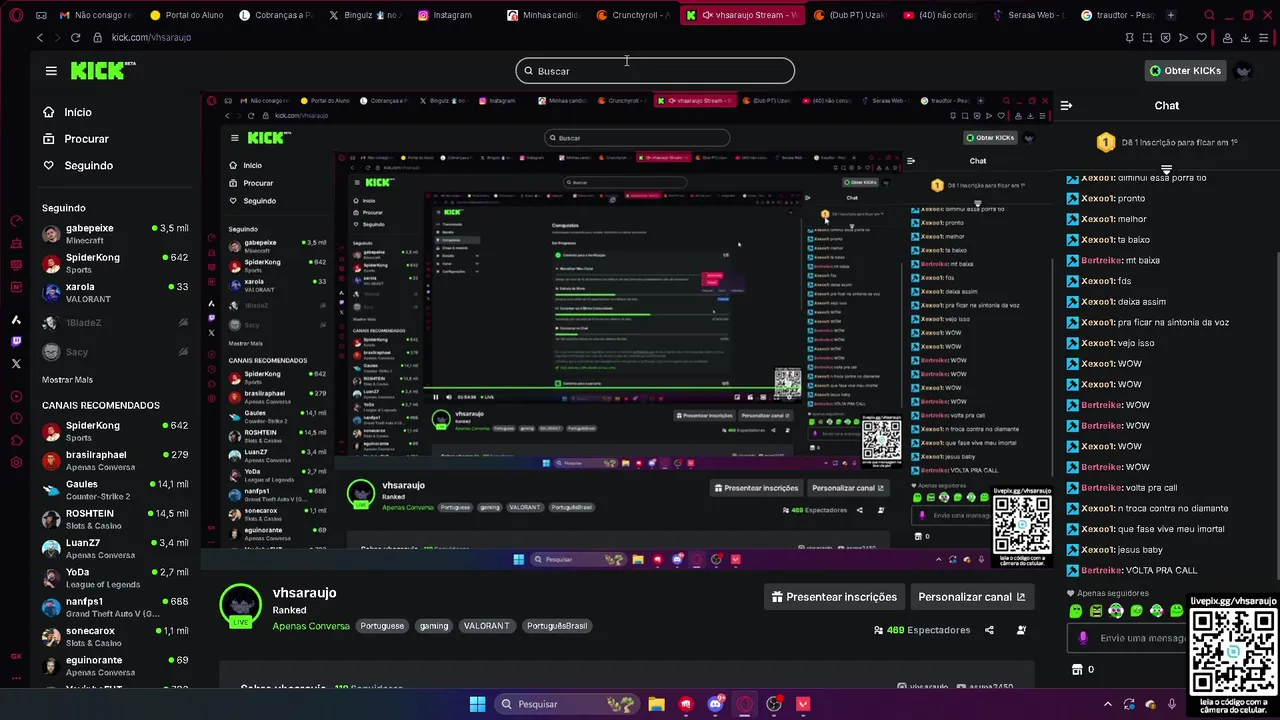Open the chat shop icon
The width and height of the screenshot is (1280, 720).
1077,669
